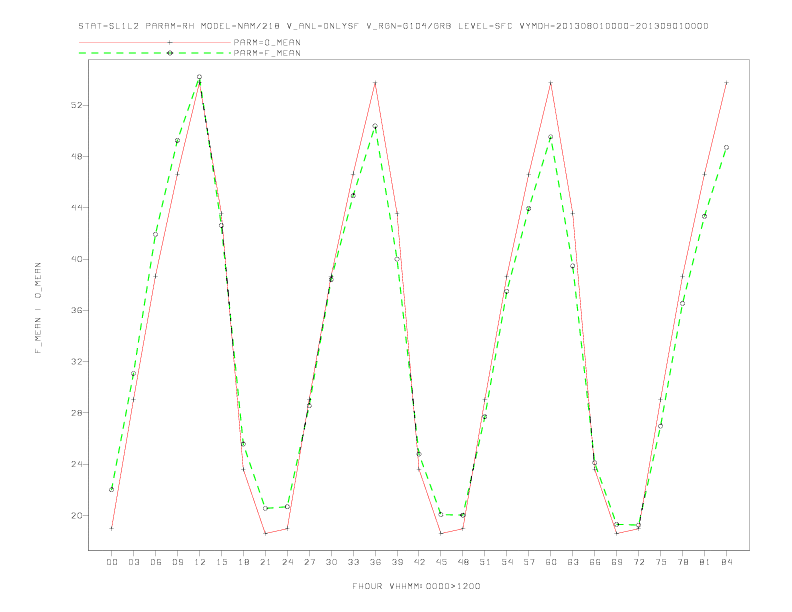Click forecast hour 51 x-axis label
Image resolution: width=792 pixels, height=612 pixels.
tap(485, 562)
